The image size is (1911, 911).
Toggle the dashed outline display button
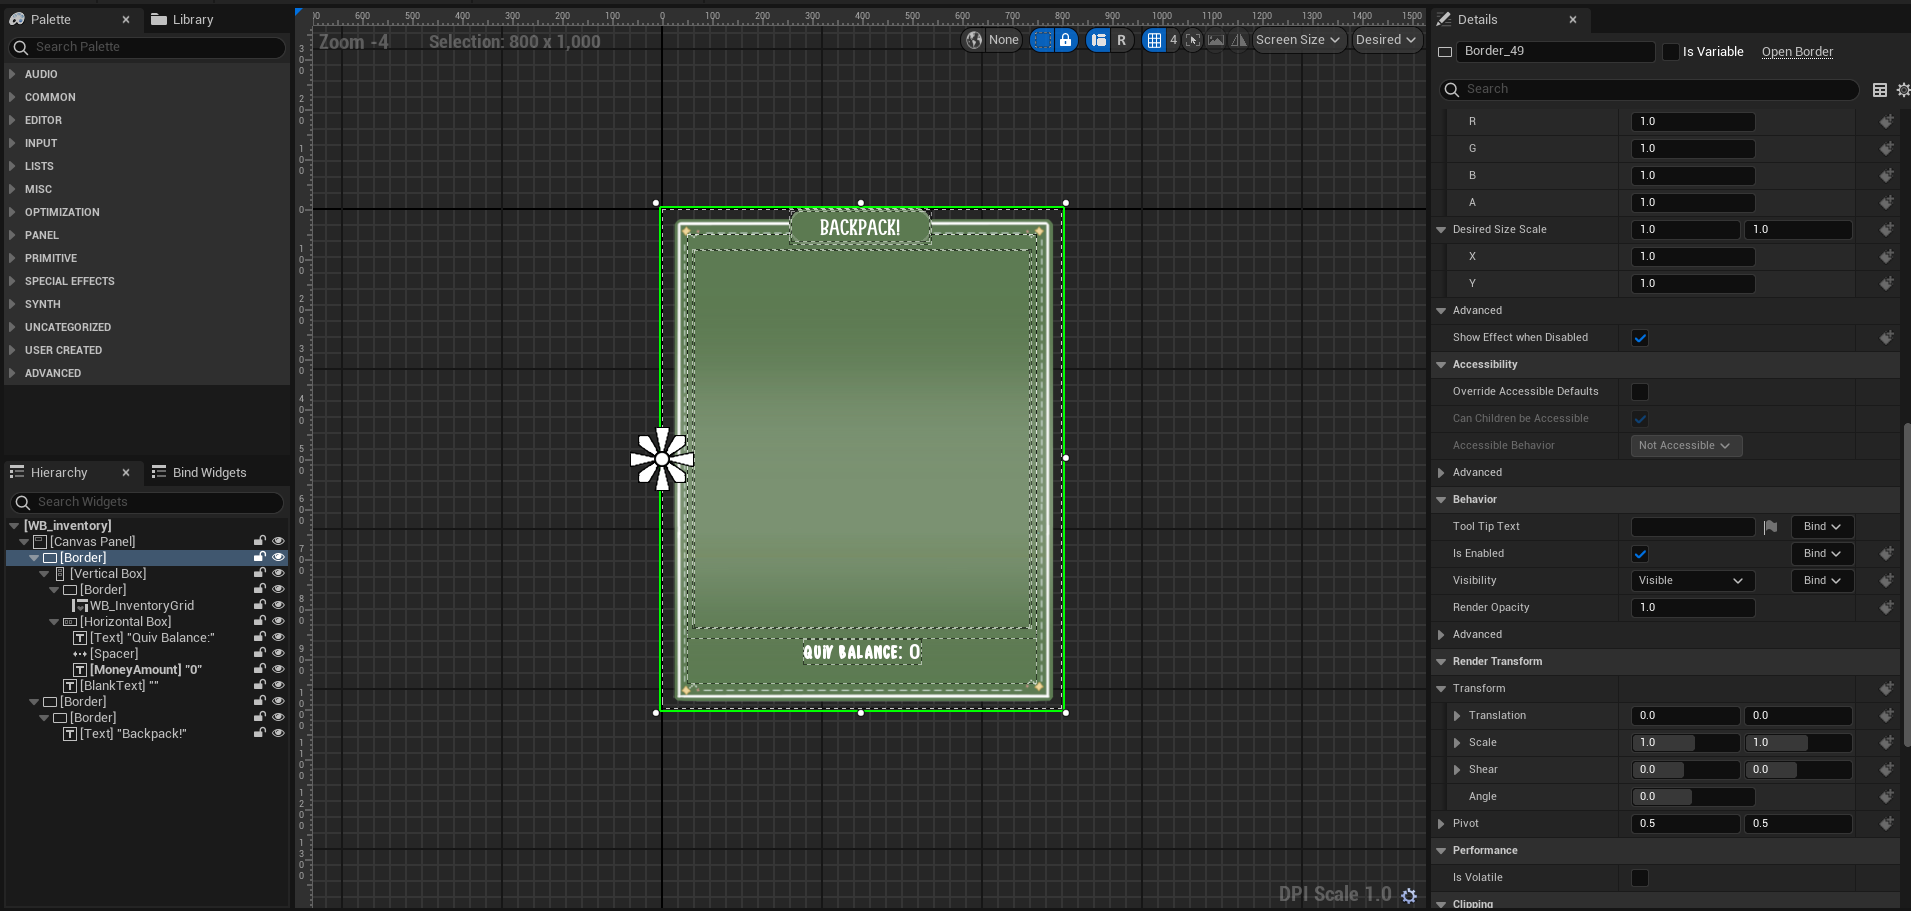(1042, 40)
